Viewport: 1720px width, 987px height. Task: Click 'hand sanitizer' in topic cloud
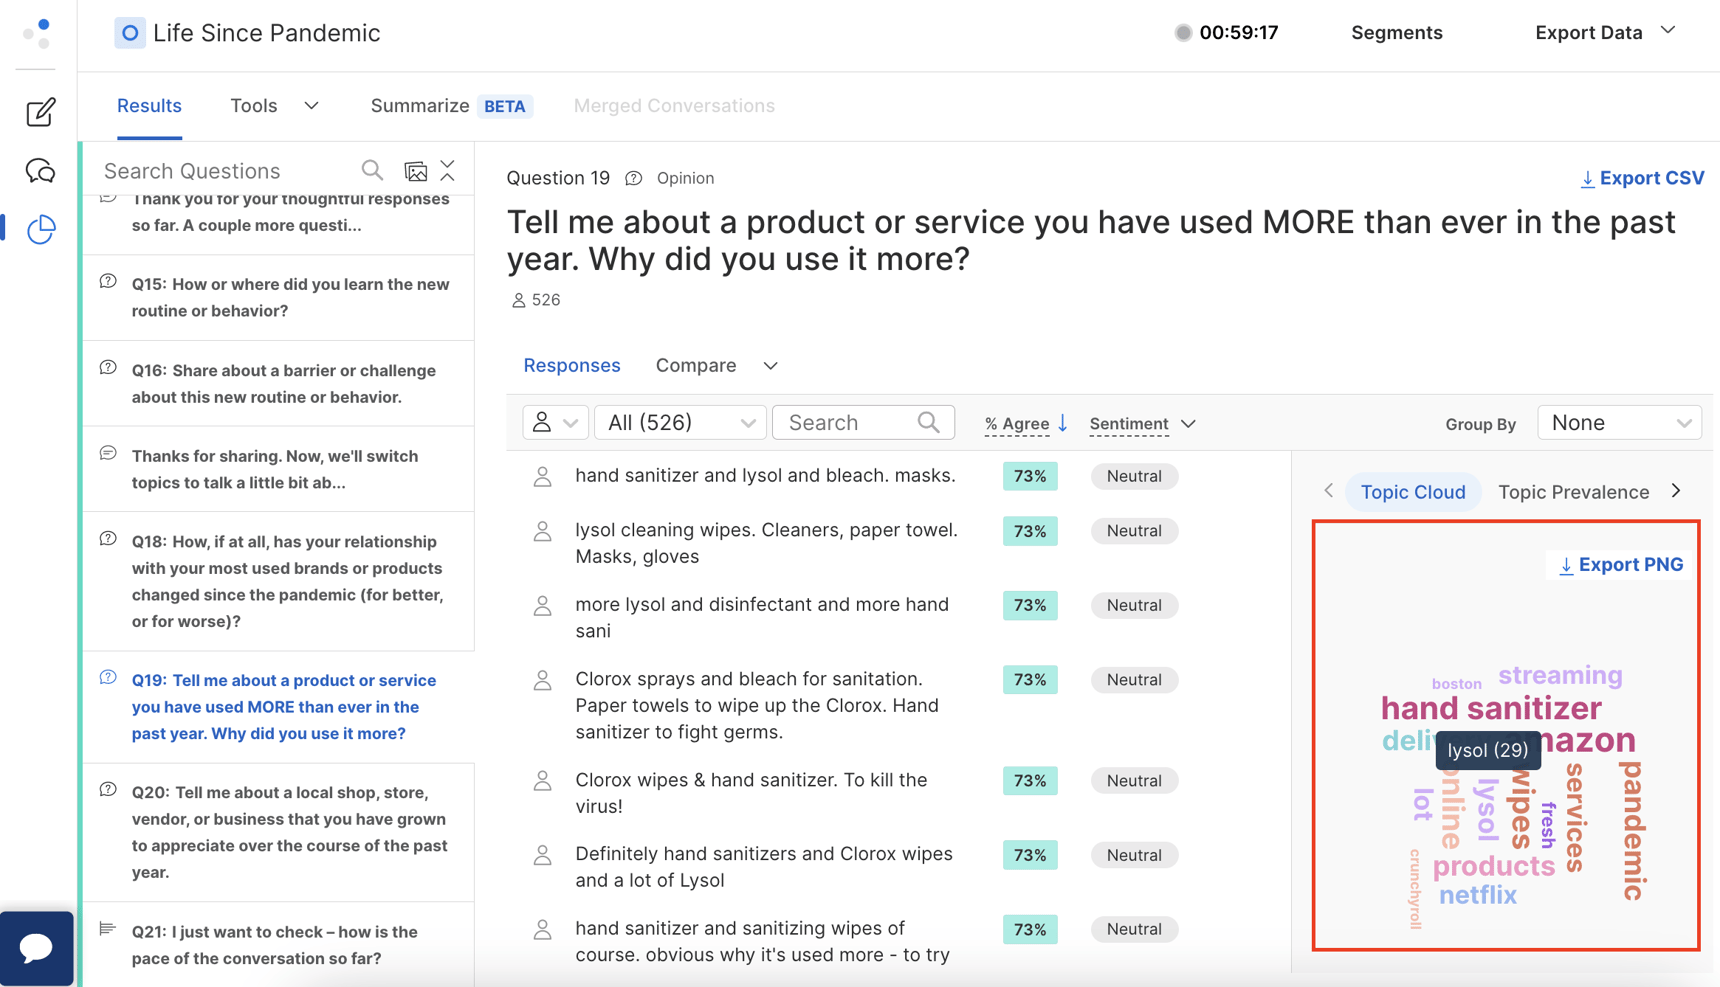(1491, 708)
